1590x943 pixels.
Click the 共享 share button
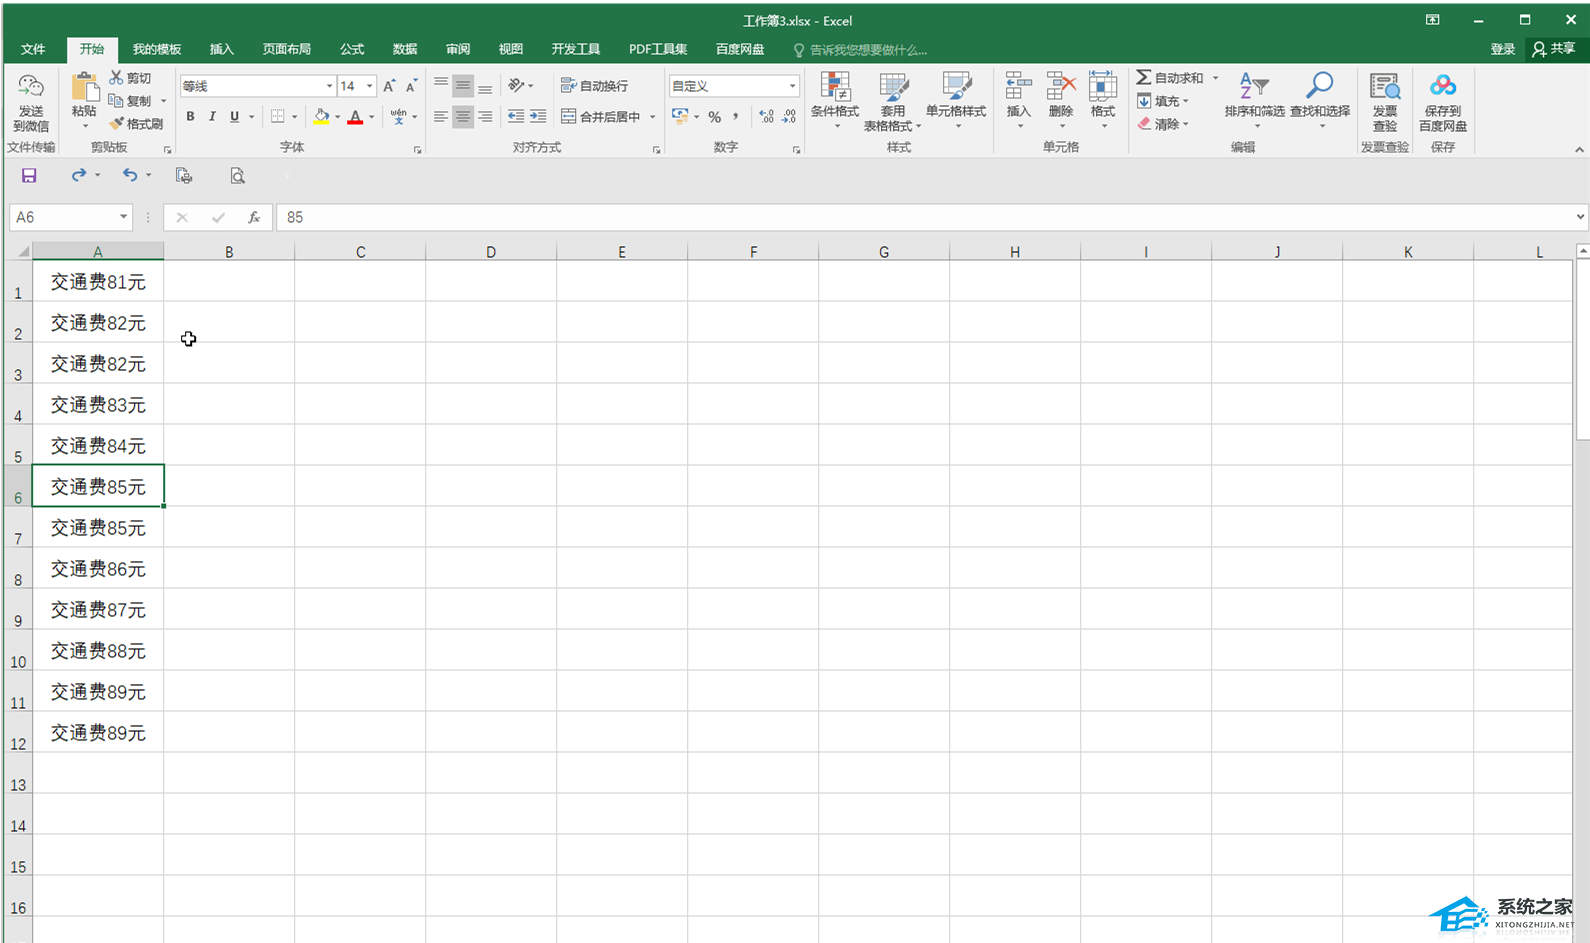tap(1554, 49)
